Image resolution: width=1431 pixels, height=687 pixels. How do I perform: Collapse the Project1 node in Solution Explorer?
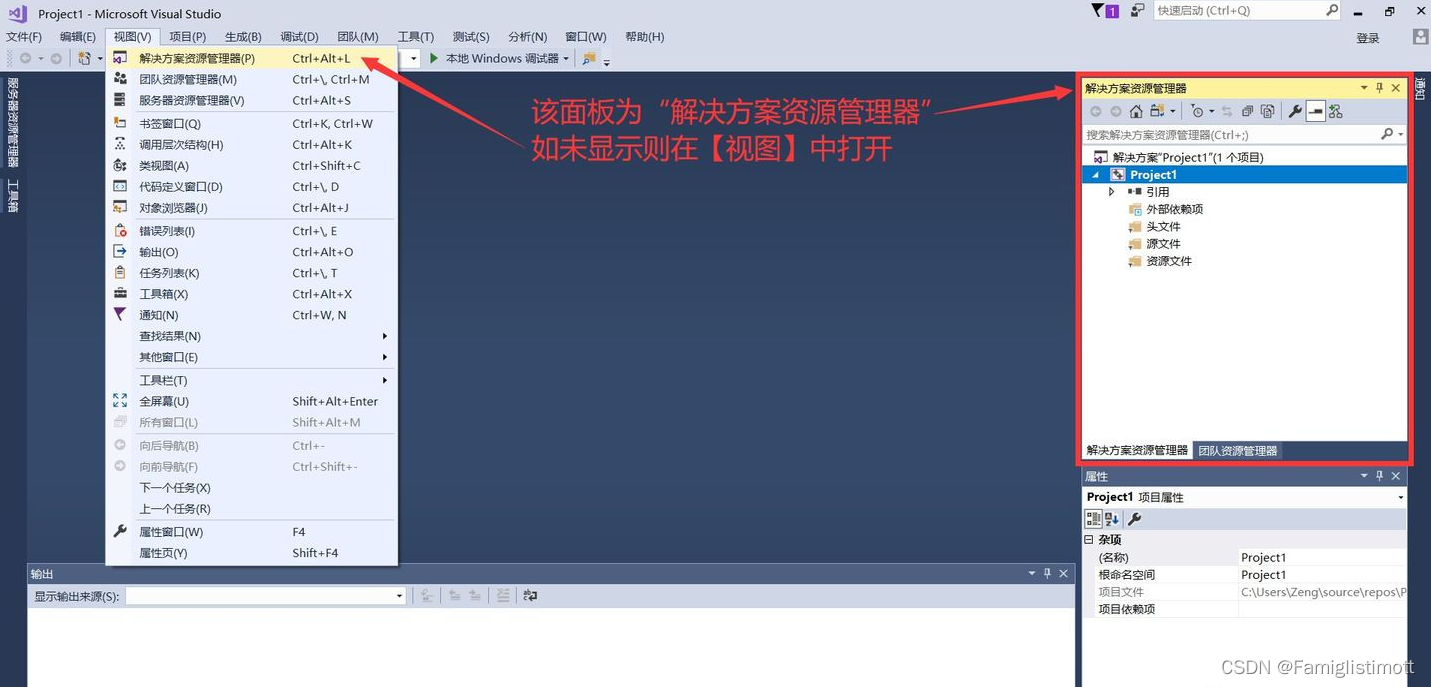[1096, 174]
